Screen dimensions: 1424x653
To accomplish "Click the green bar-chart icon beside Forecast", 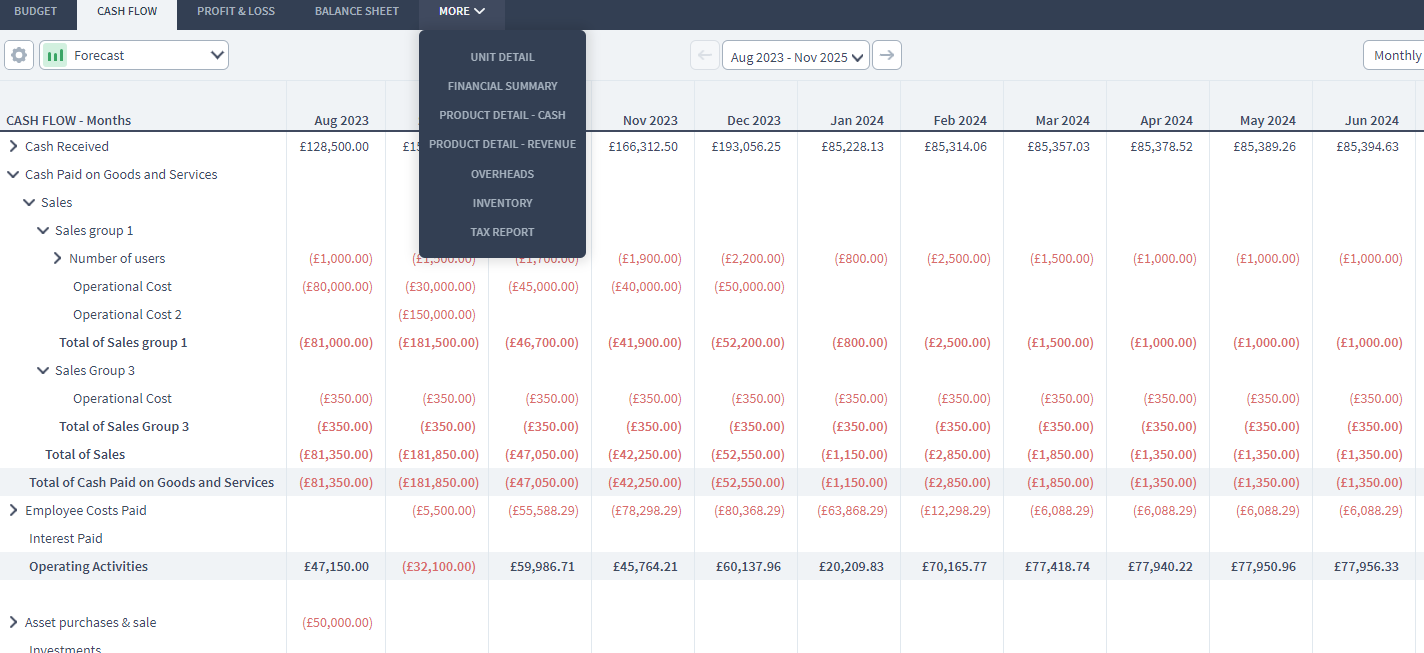I will (56, 55).
